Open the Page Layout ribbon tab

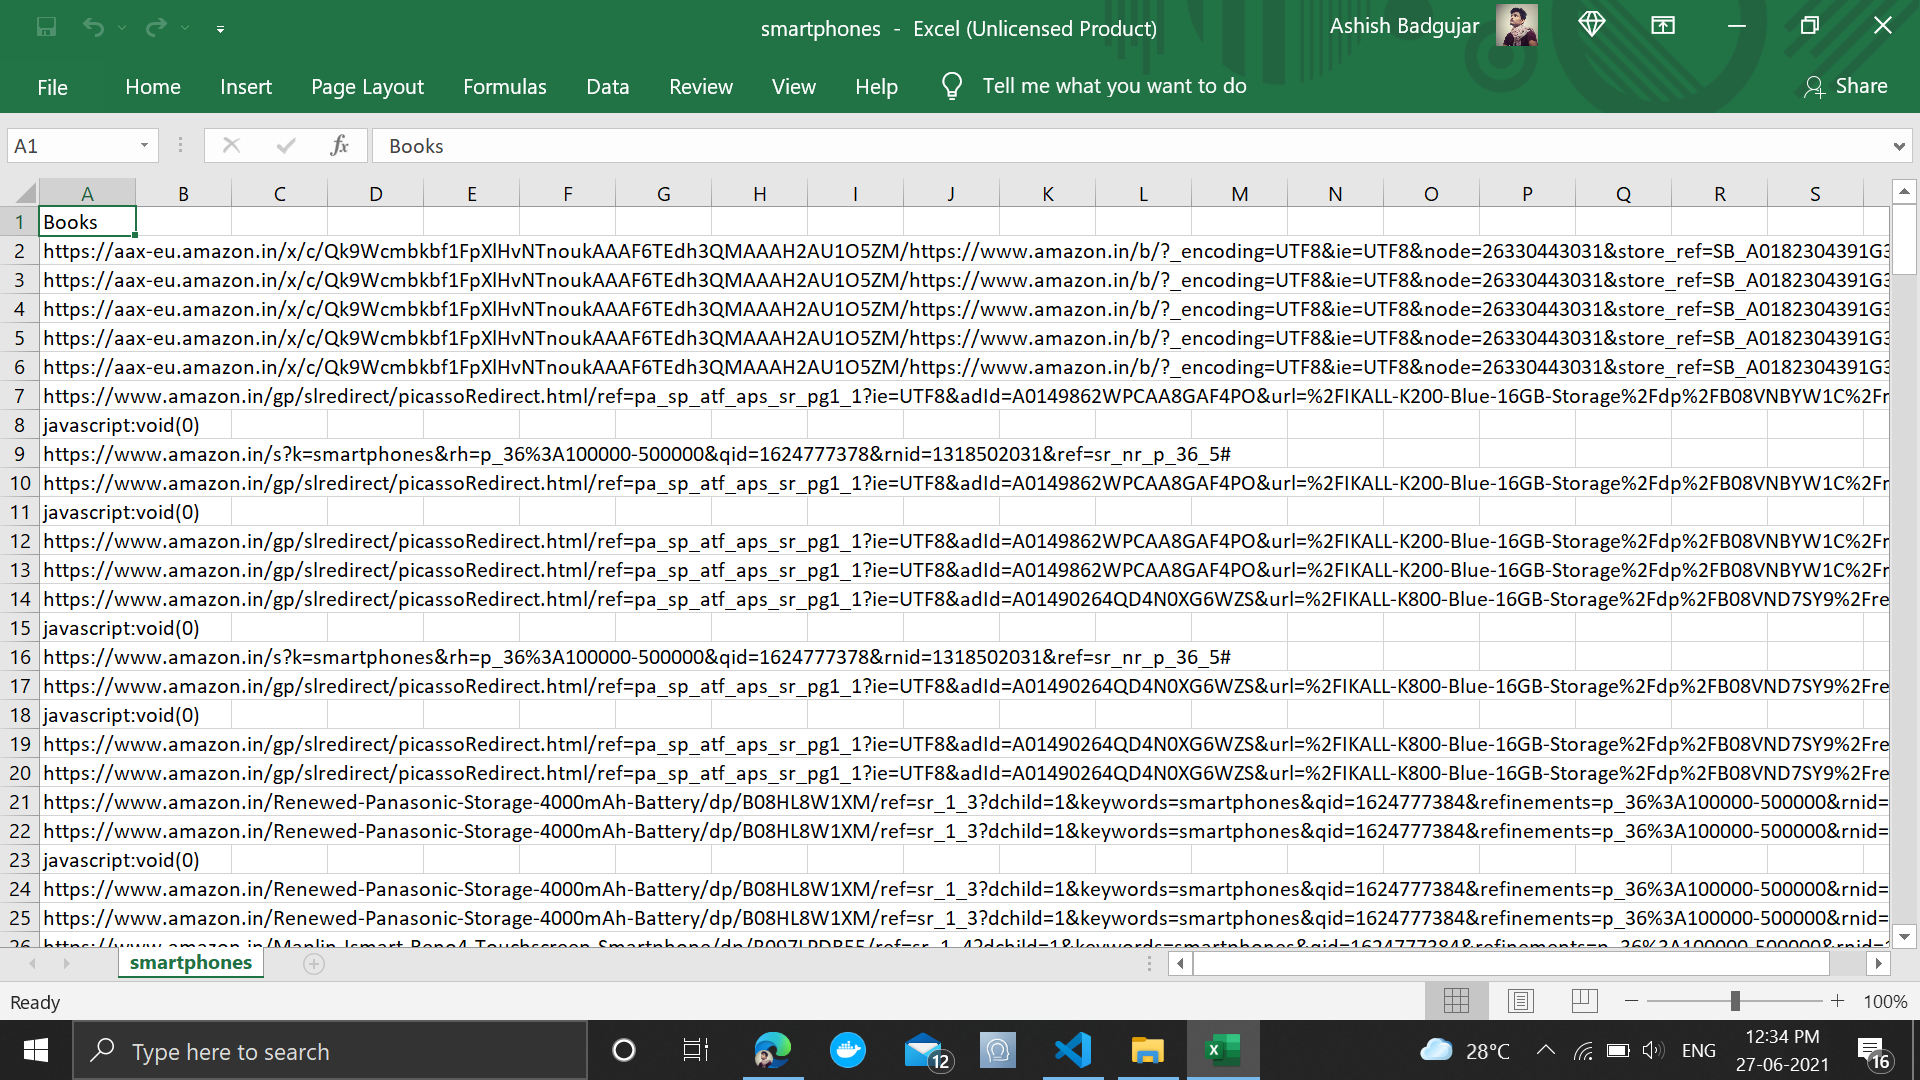(367, 87)
